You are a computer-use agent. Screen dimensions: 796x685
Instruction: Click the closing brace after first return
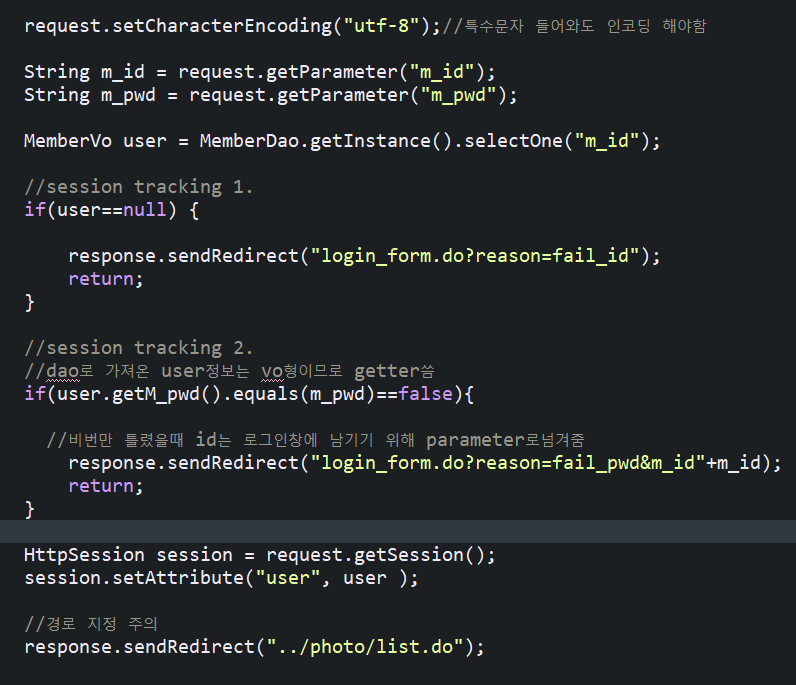click(x=29, y=302)
